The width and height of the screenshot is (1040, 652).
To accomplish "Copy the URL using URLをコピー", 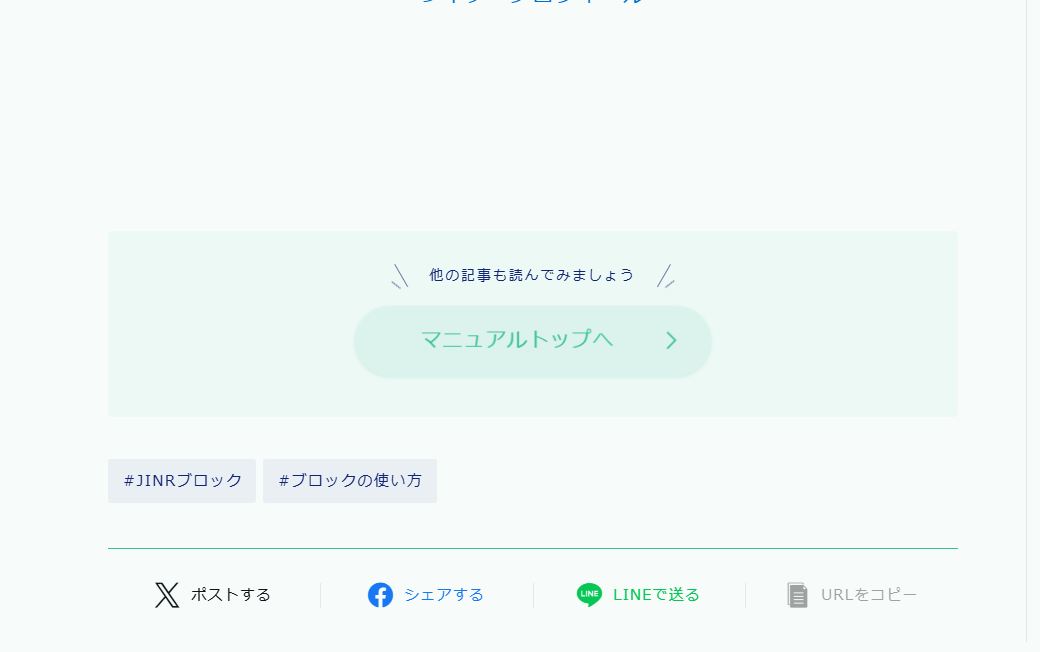I will (x=868, y=595).
